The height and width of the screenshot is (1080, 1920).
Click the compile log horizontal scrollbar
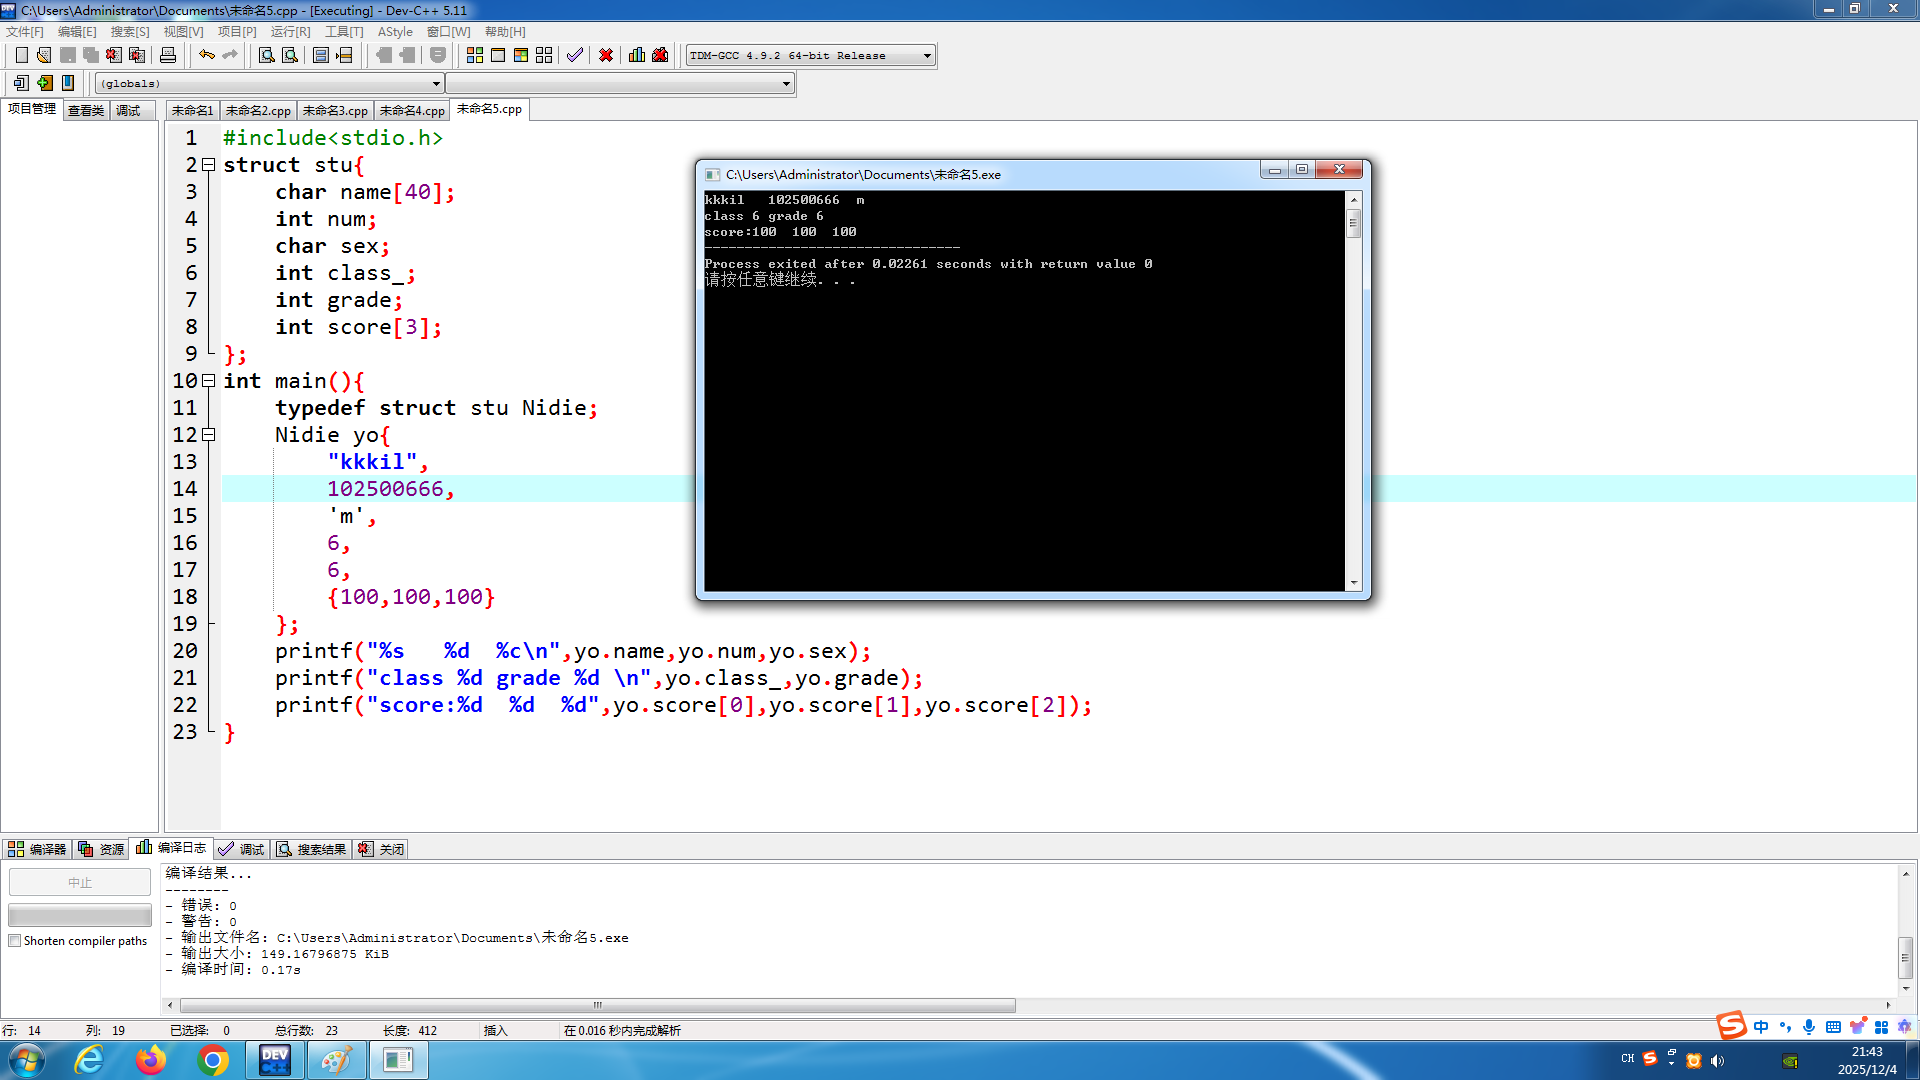coord(597,1005)
